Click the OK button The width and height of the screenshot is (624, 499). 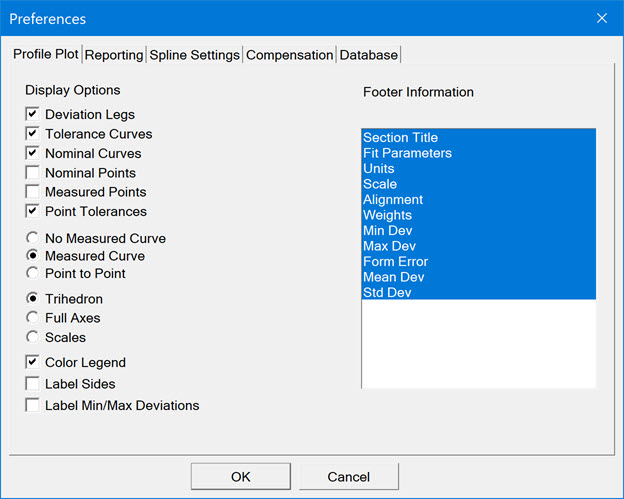tap(240, 476)
